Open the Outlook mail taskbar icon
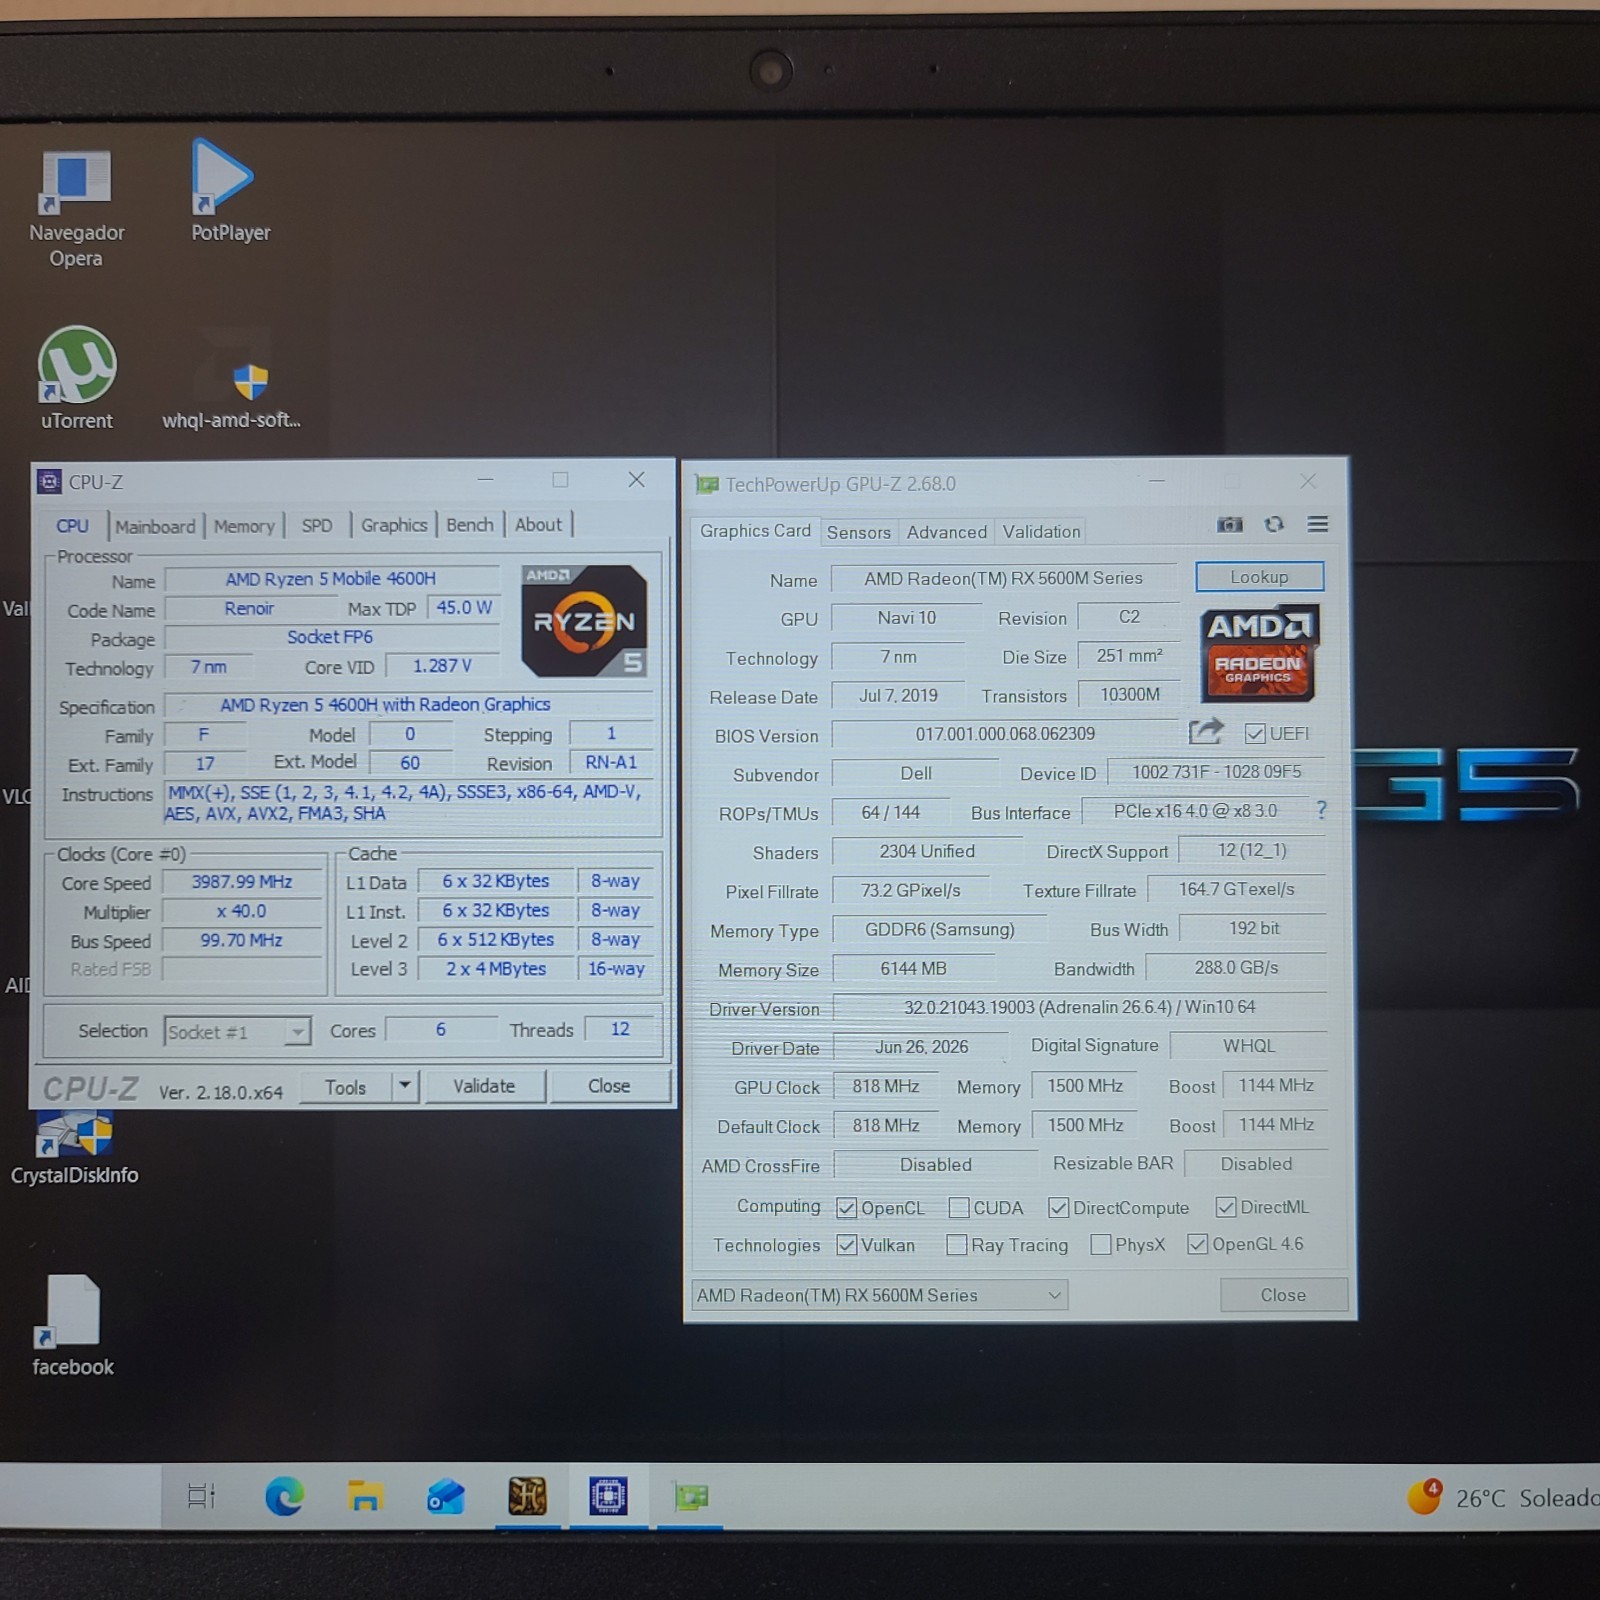Image resolution: width=1600 pixels, height=1600 pixels. pyautogui.click(x=446, y=1497)
